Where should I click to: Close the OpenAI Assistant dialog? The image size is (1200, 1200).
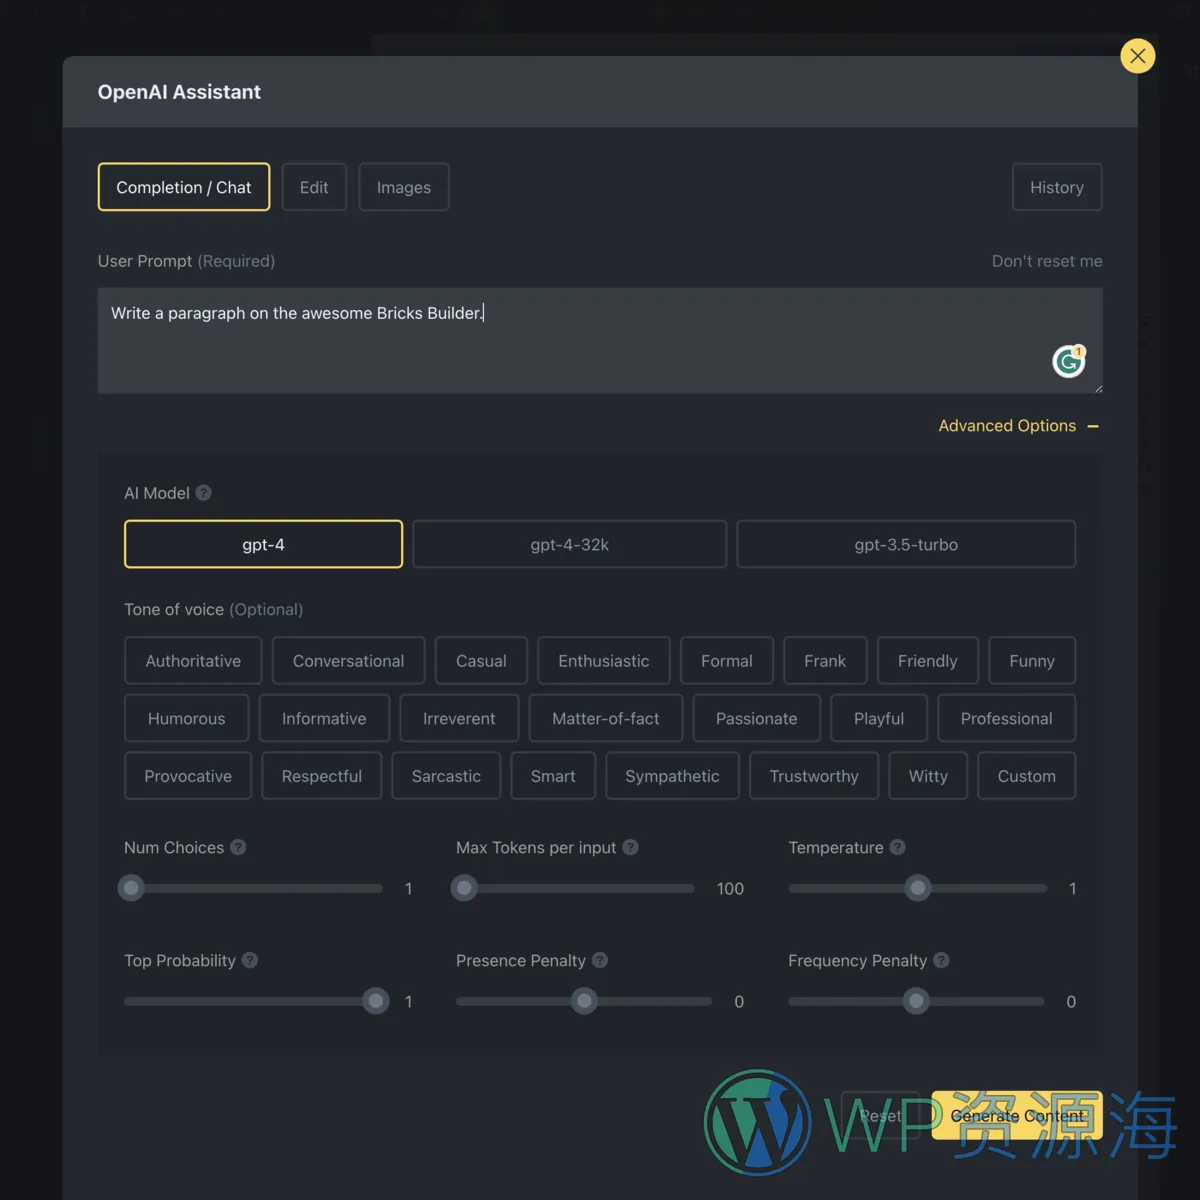click(1138, 56)
